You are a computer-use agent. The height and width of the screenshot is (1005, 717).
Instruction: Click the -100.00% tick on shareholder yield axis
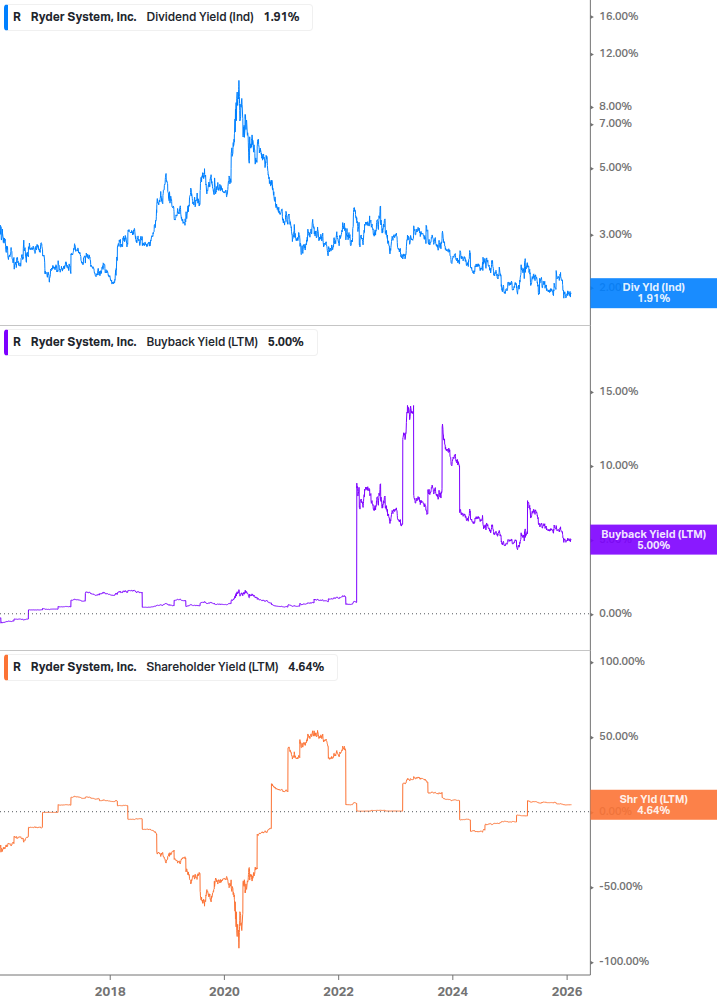click(623, 961)
